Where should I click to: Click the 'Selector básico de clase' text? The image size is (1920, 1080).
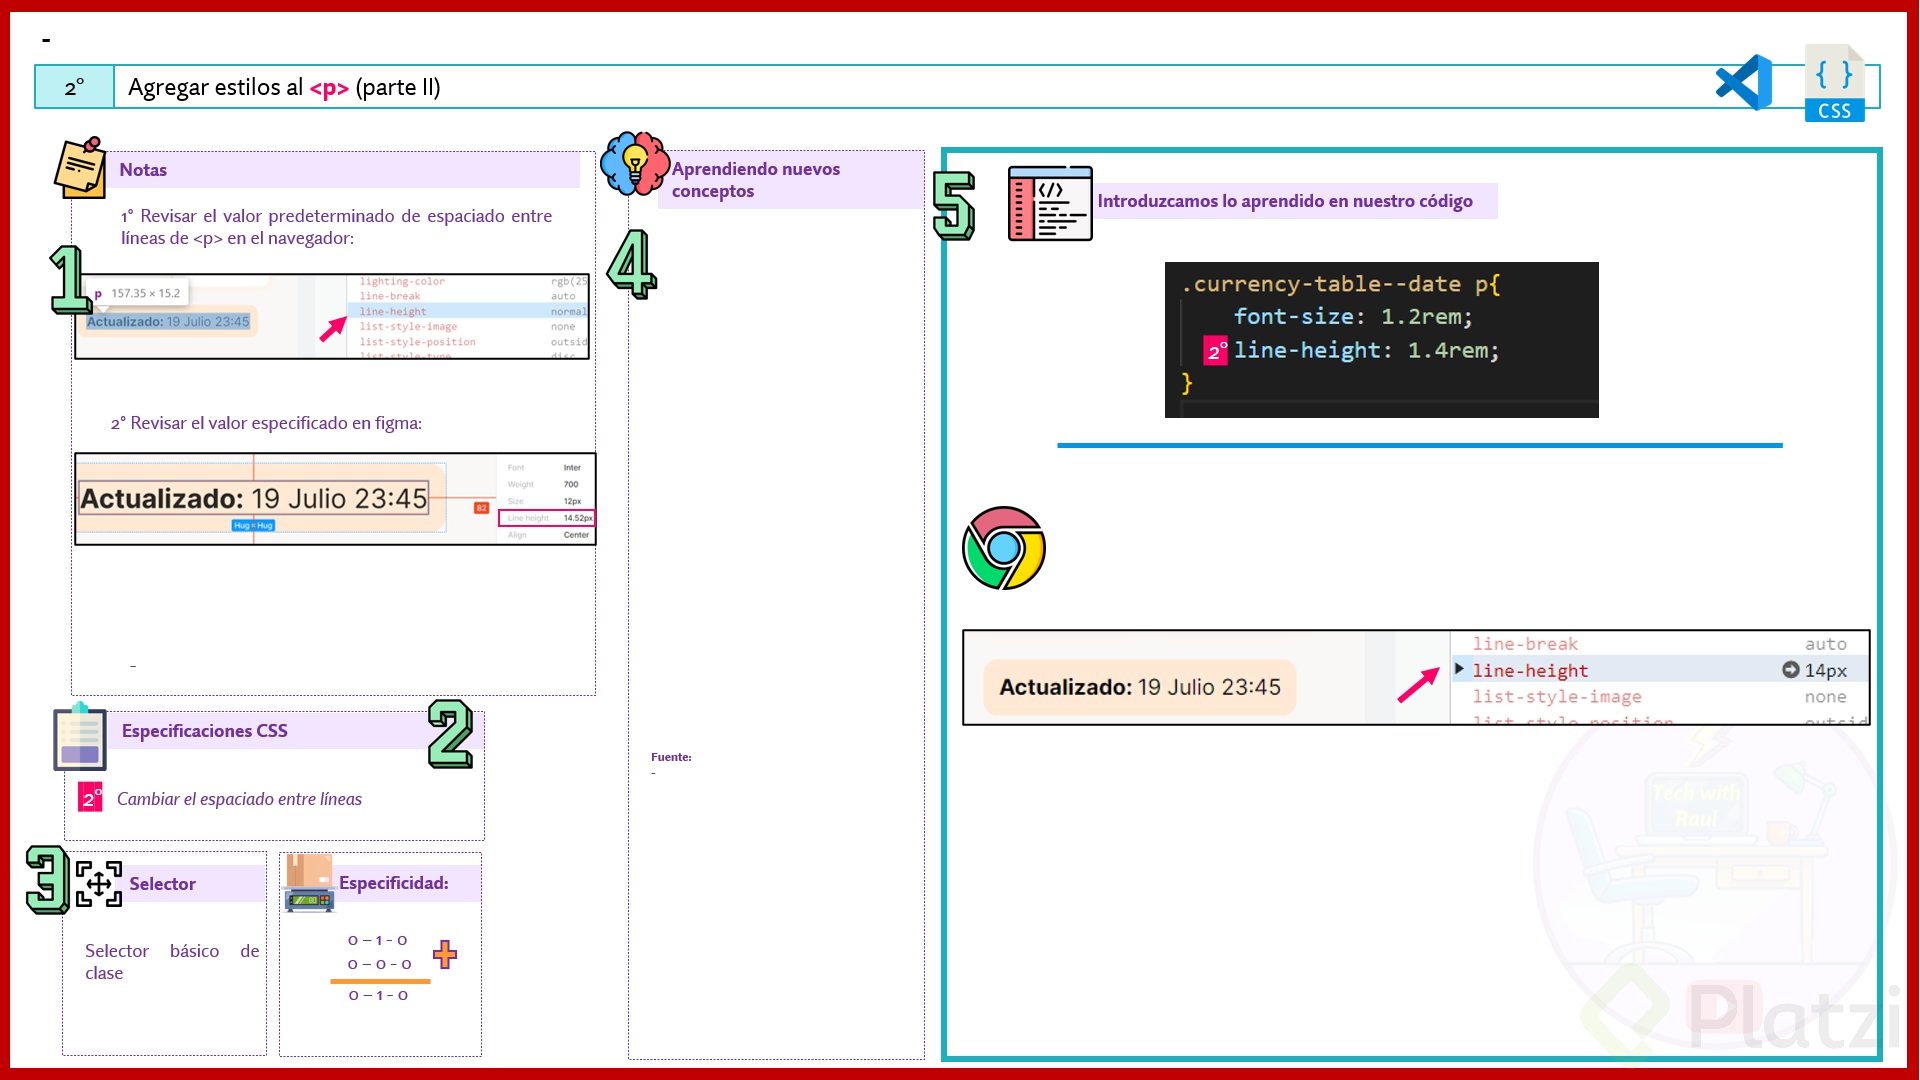172,962
